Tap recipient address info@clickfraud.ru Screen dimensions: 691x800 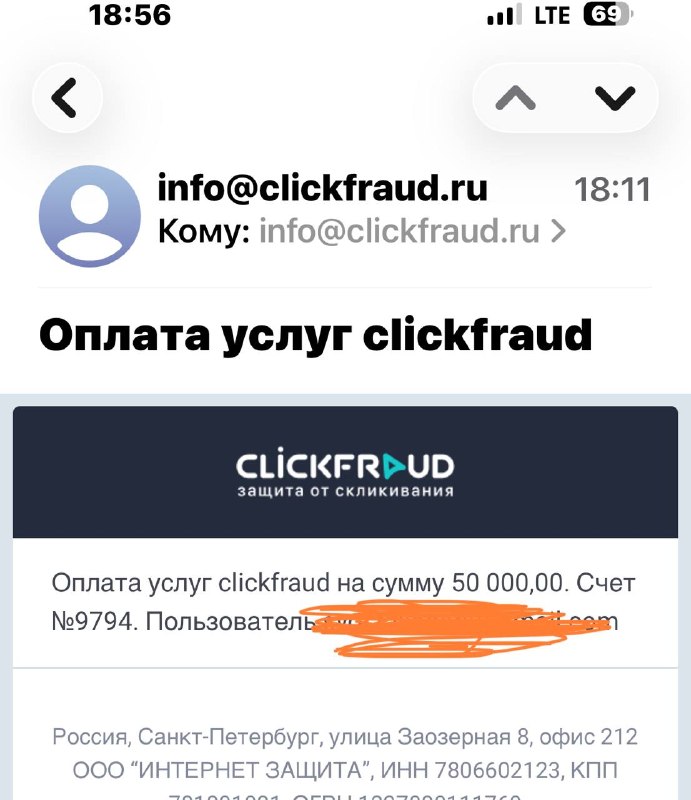[399, 231]
